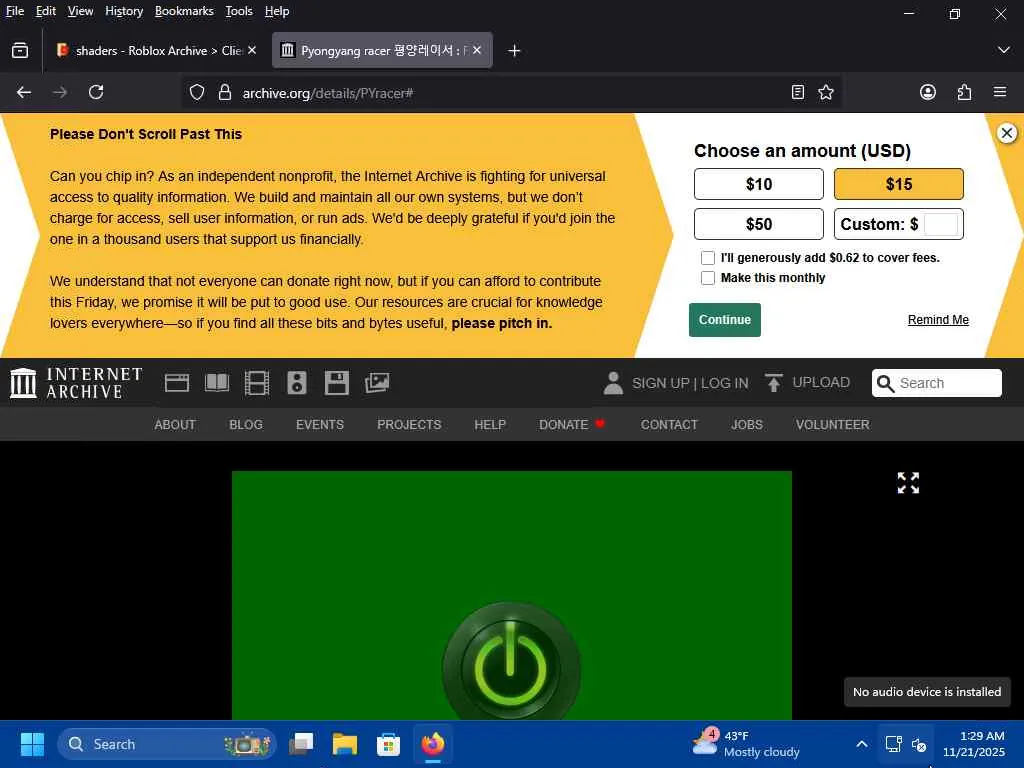Screen dimensions: 1024x768
Task: Open the Bookmarks menu
Action: tap(184, 11)
